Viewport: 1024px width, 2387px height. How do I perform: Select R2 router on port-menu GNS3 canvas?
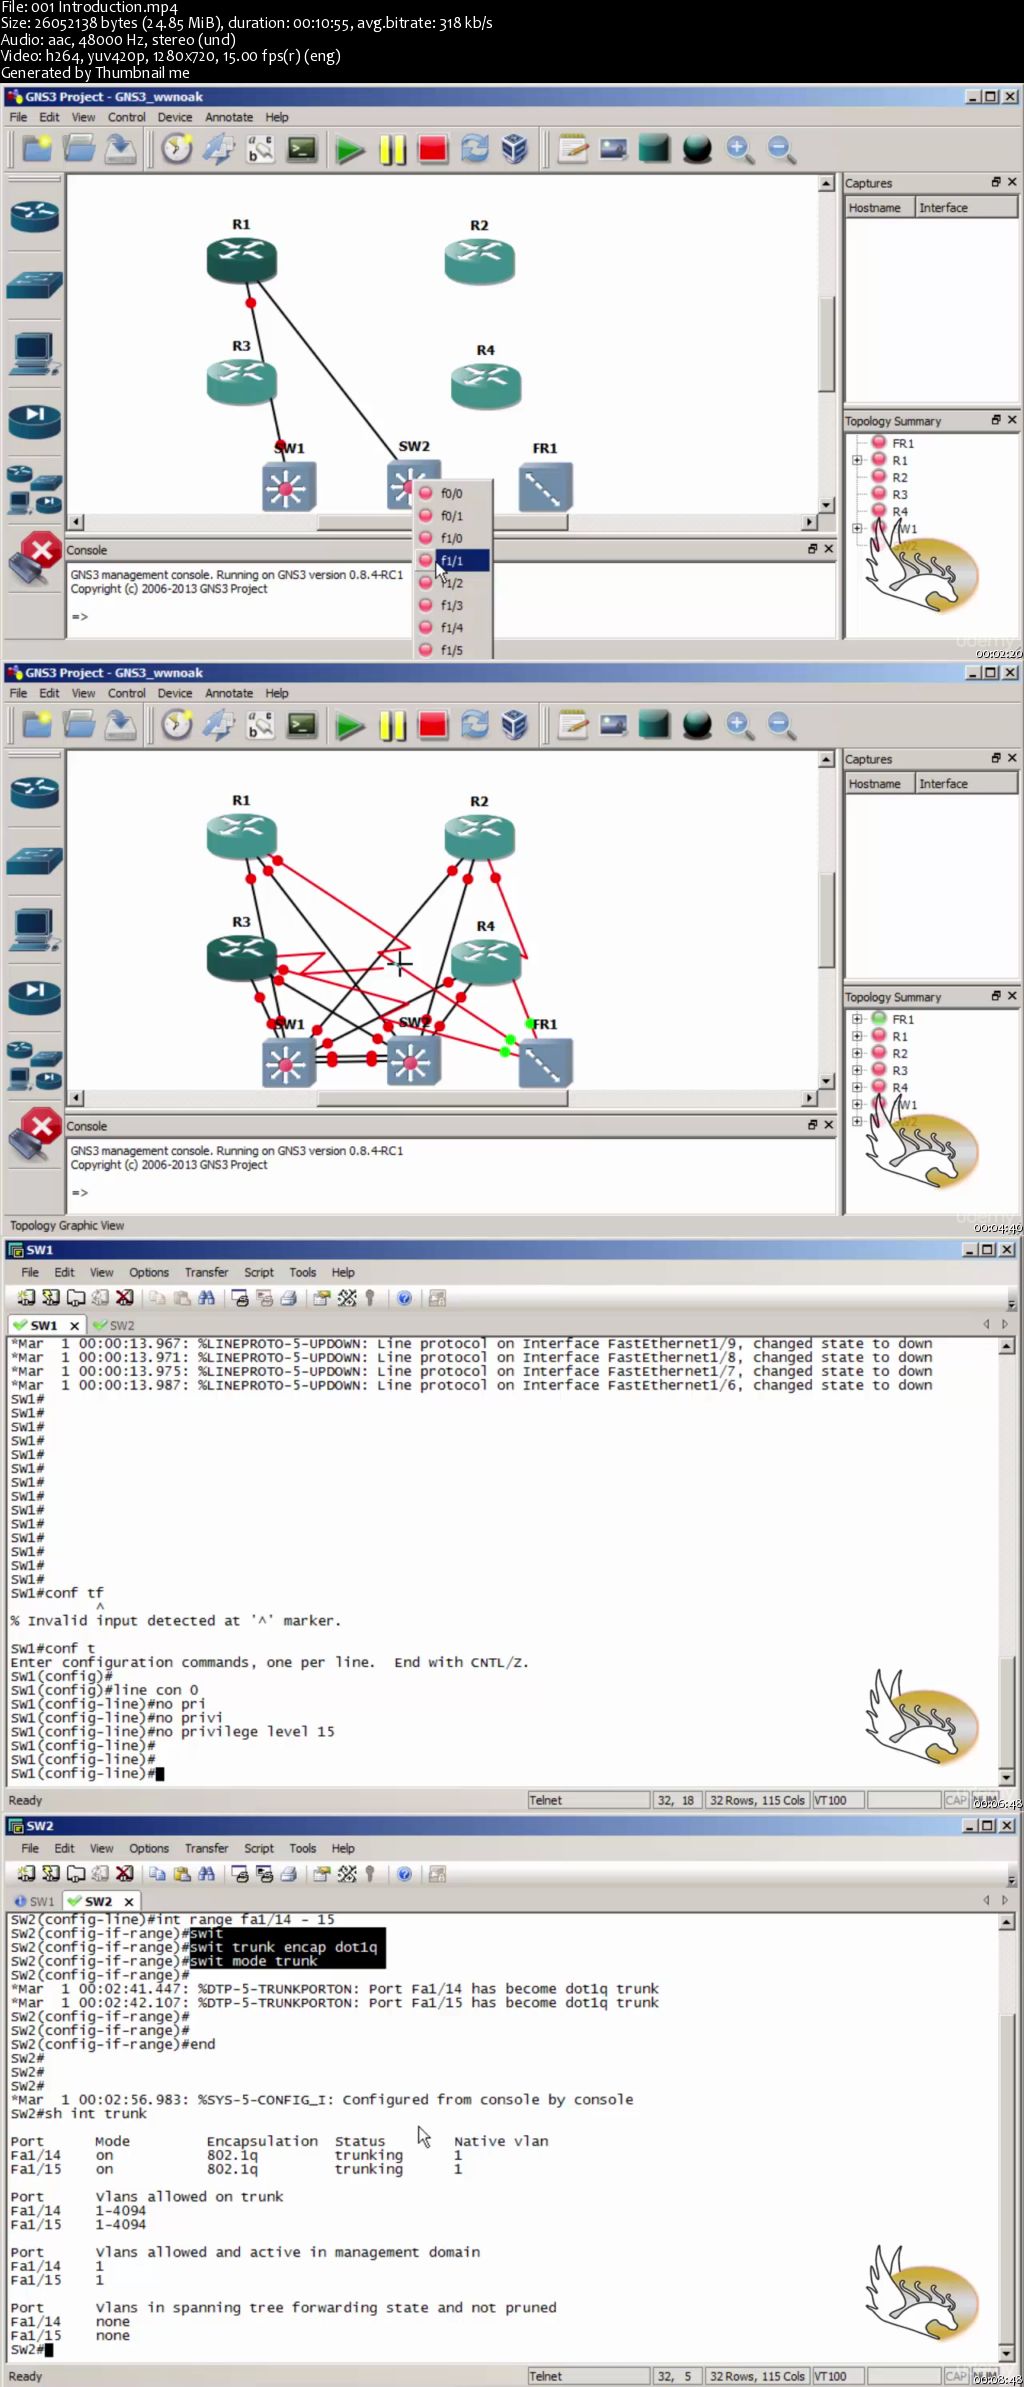point(479,261)
